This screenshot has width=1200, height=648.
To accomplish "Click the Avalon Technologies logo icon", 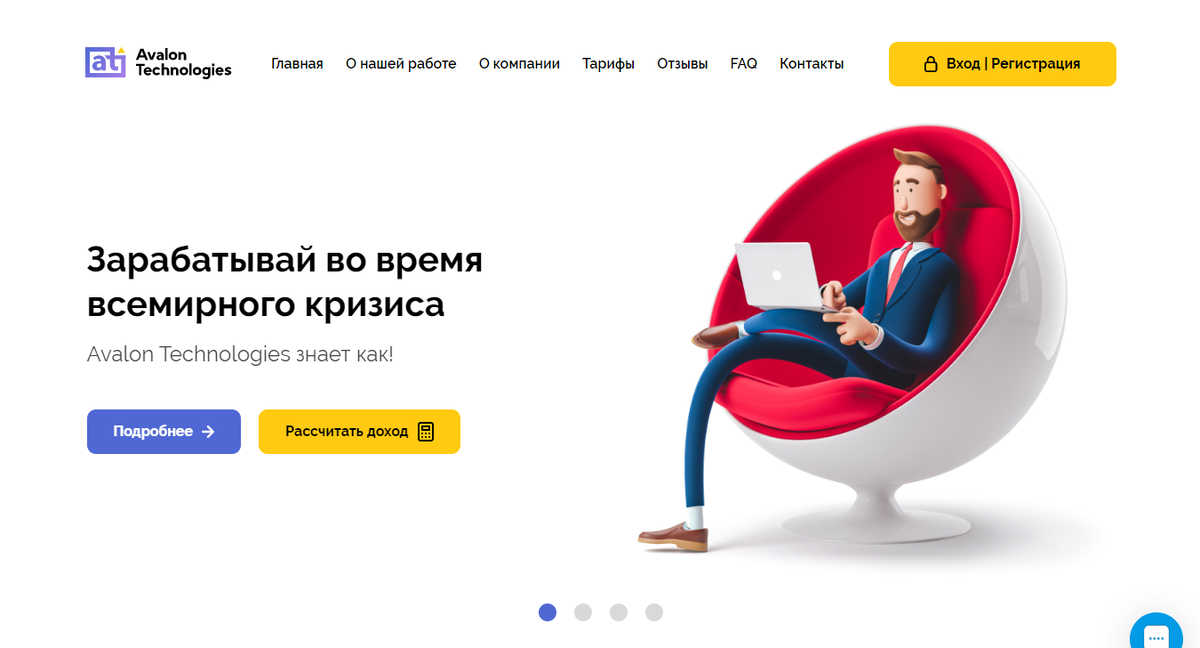I will coord(105,62).
